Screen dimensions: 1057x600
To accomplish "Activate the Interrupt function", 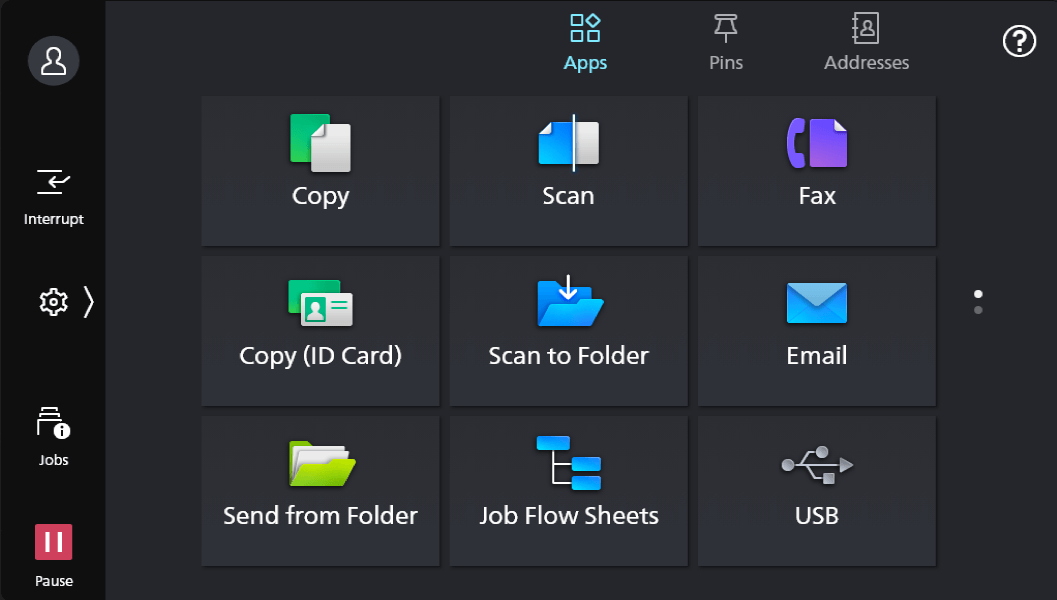I will coord(53,195).
